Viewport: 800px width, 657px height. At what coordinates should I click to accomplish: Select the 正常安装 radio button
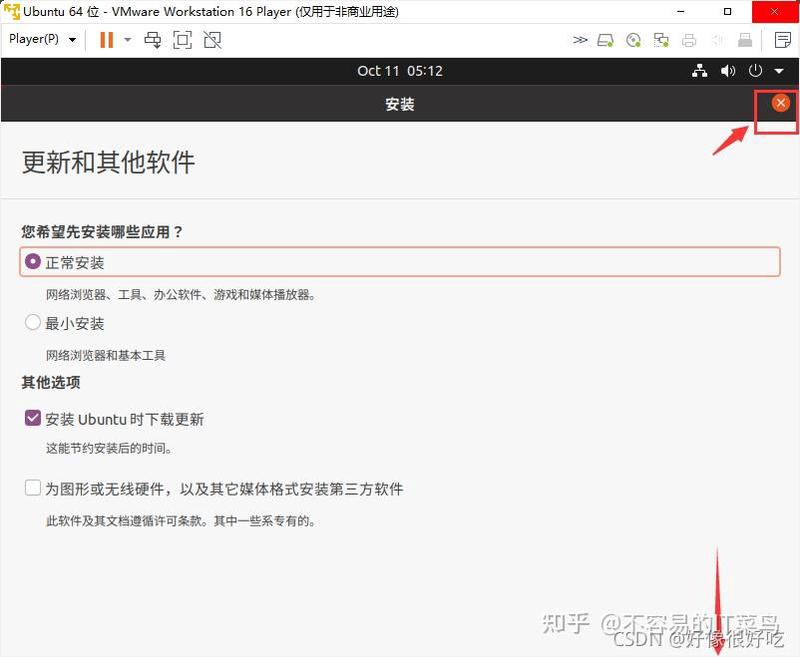[x=33, y=262]
